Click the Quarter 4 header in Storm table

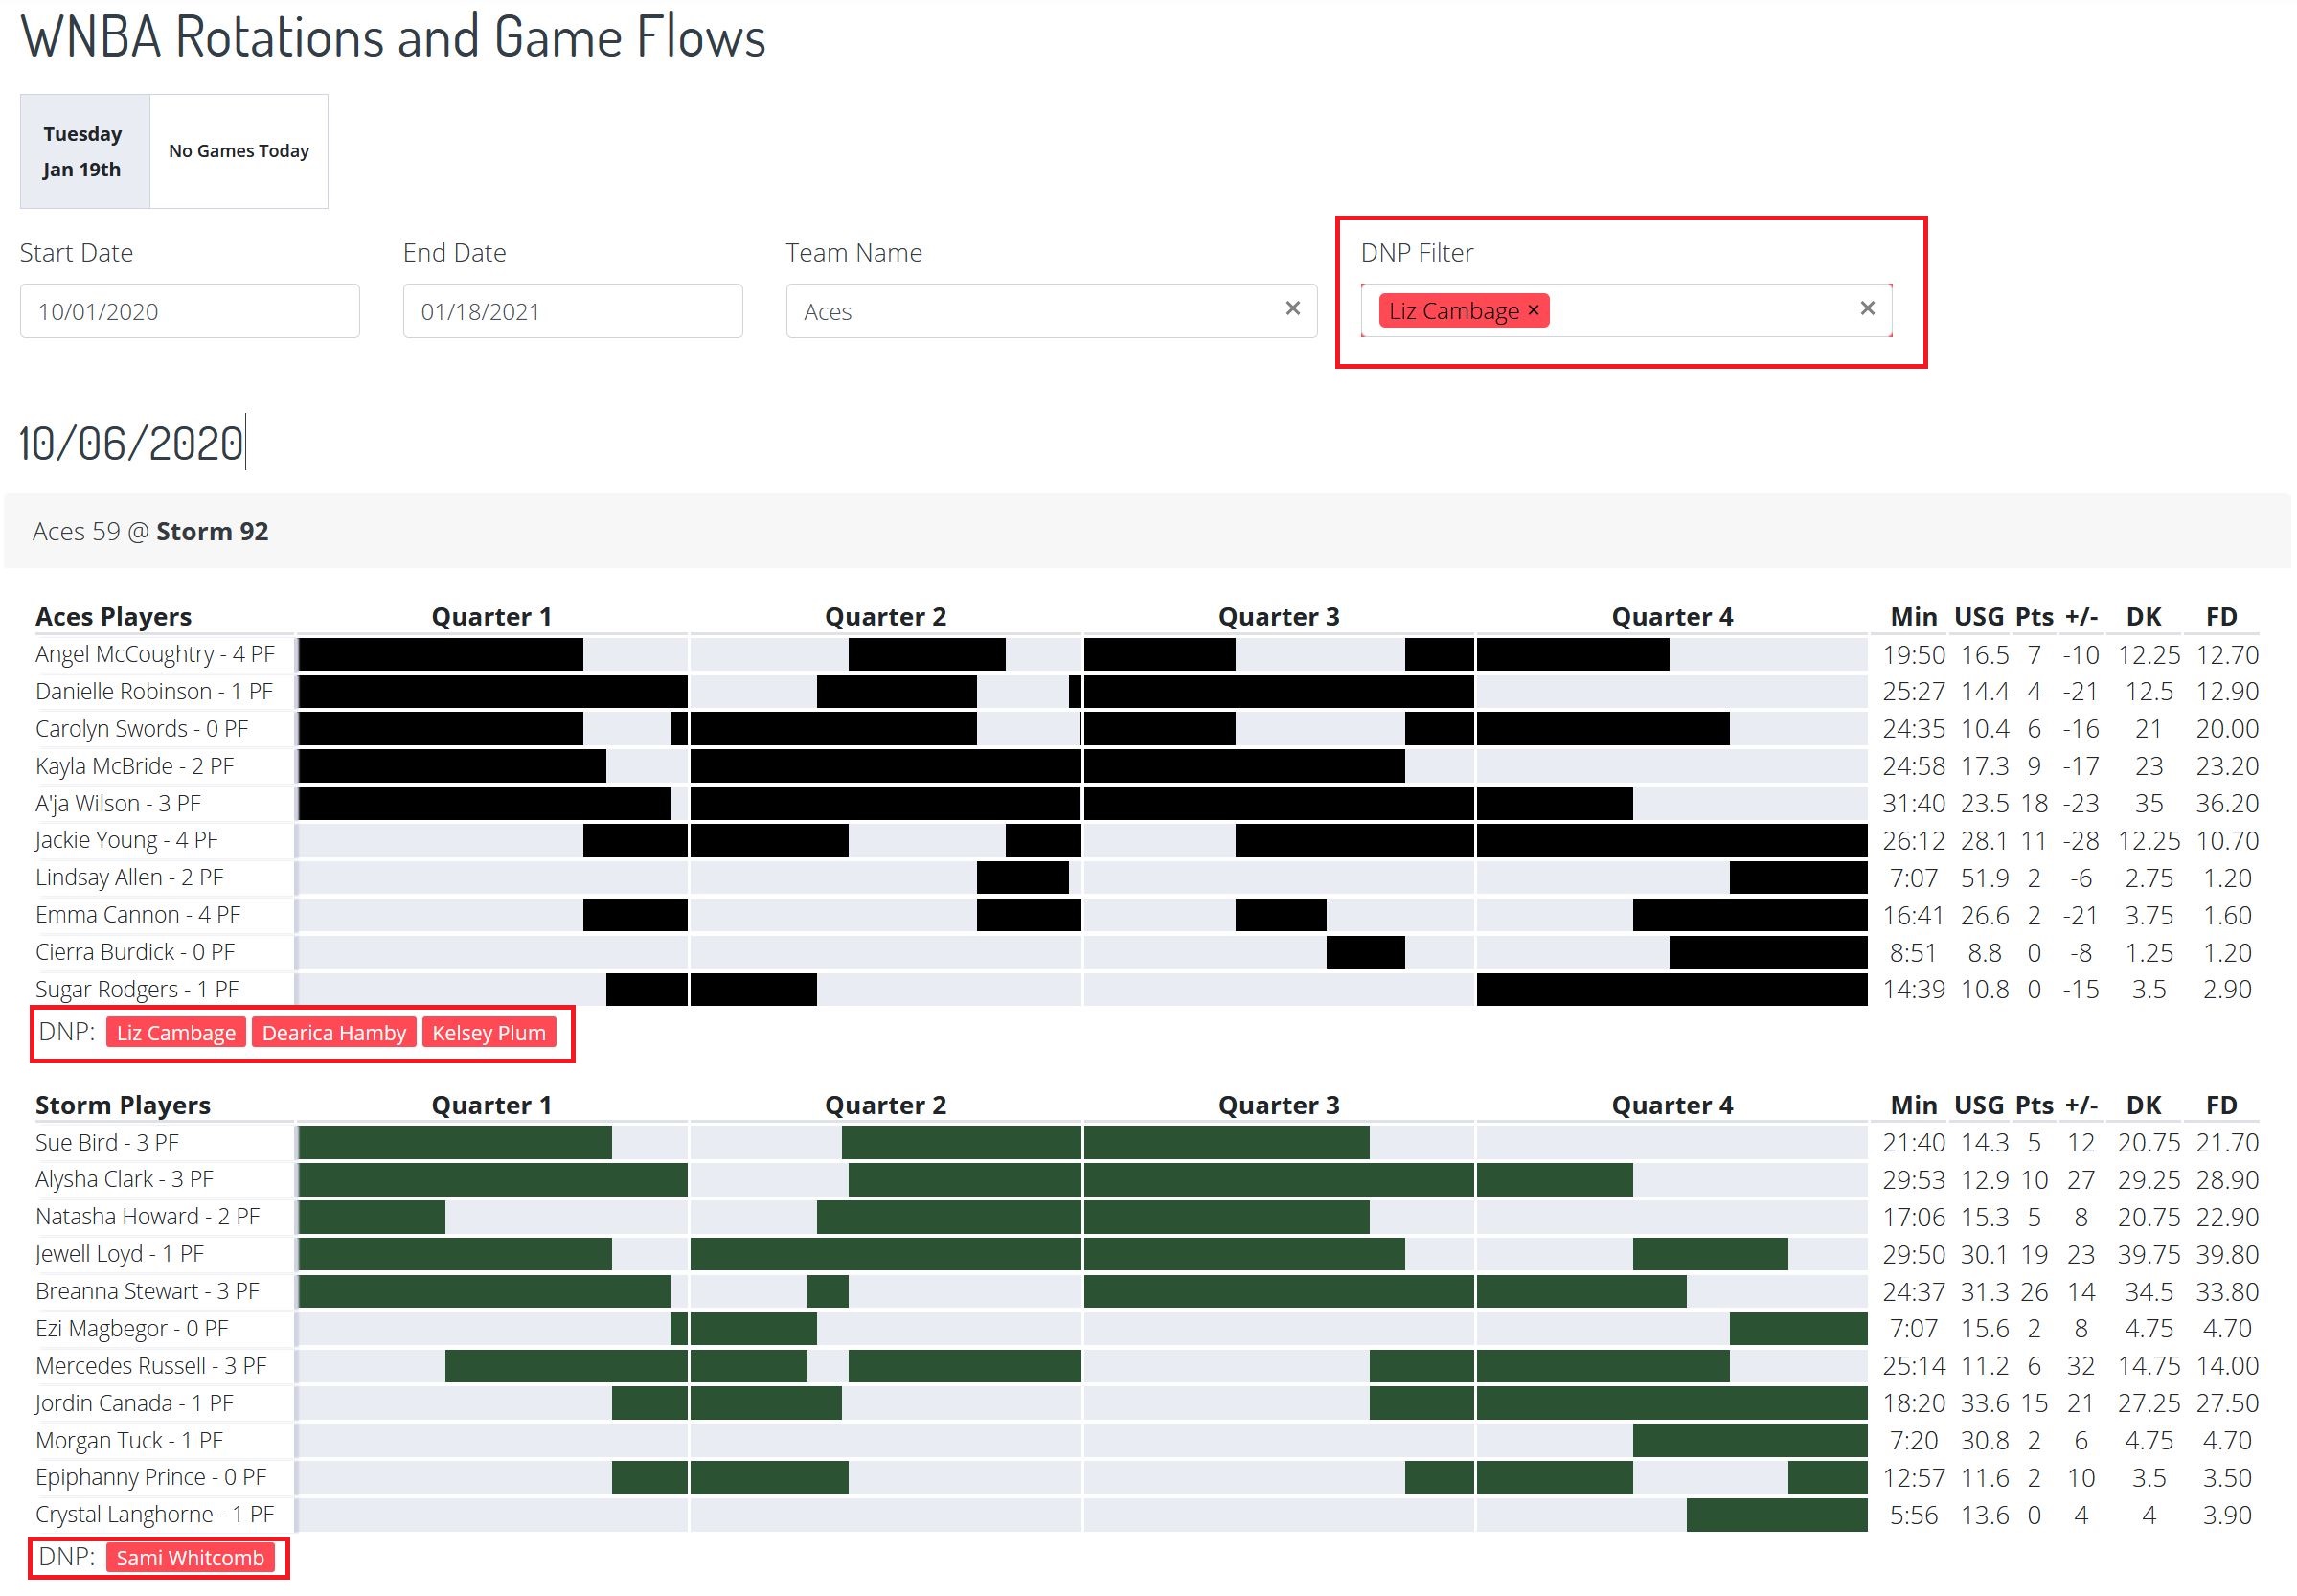point(1672,1105)
